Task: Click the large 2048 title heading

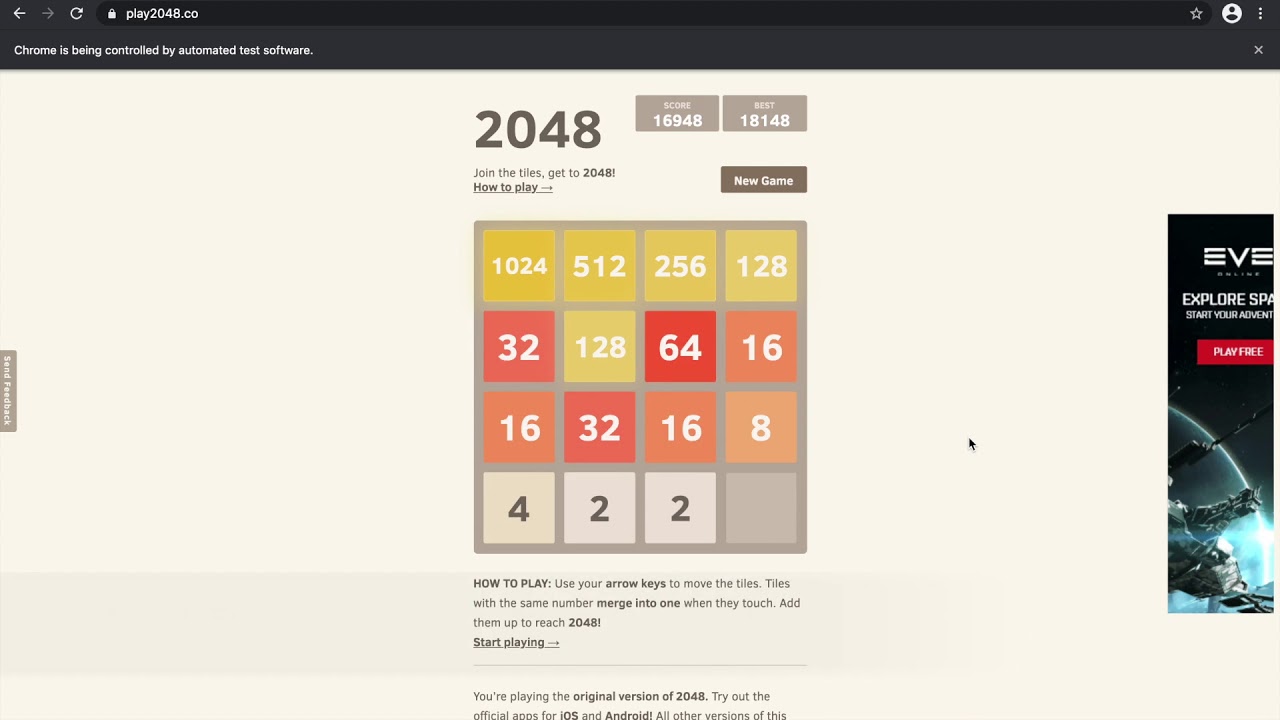Action: coord(538,129)
